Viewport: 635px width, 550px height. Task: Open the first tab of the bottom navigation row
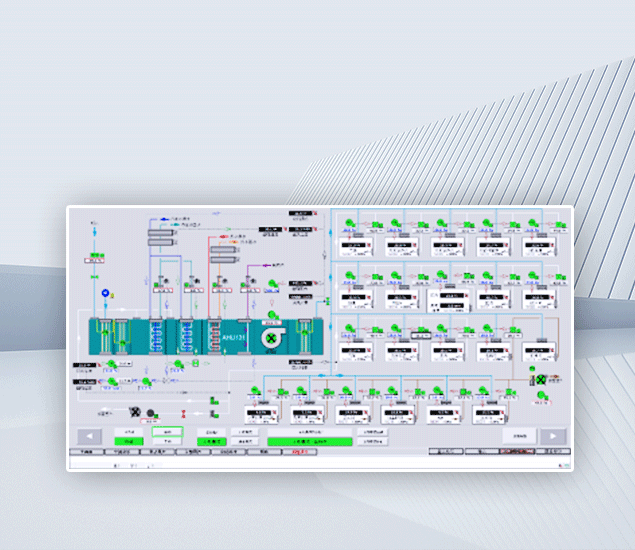coord(87,452)
